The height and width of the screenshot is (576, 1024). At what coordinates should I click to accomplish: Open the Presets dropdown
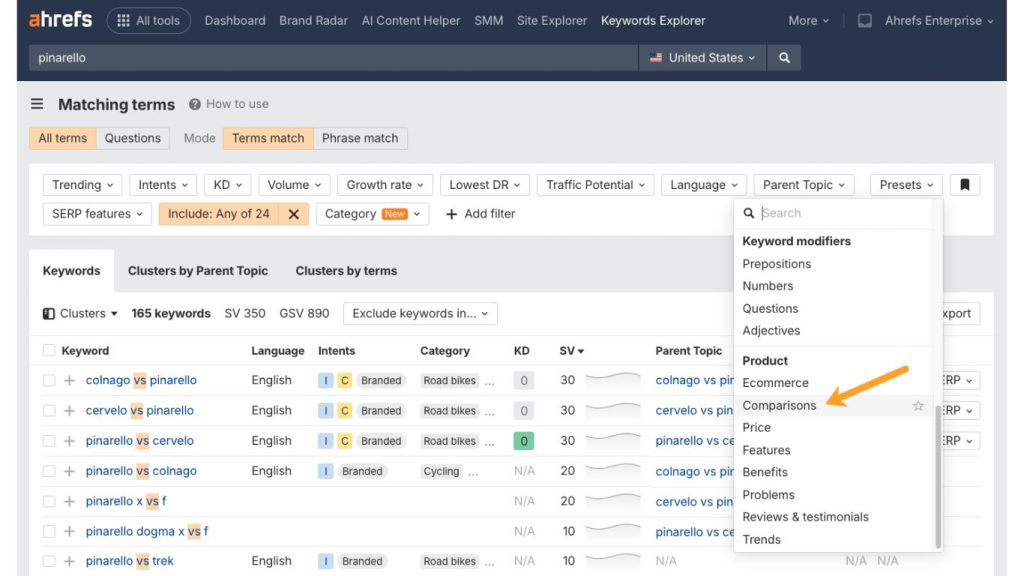pos(906,185)
